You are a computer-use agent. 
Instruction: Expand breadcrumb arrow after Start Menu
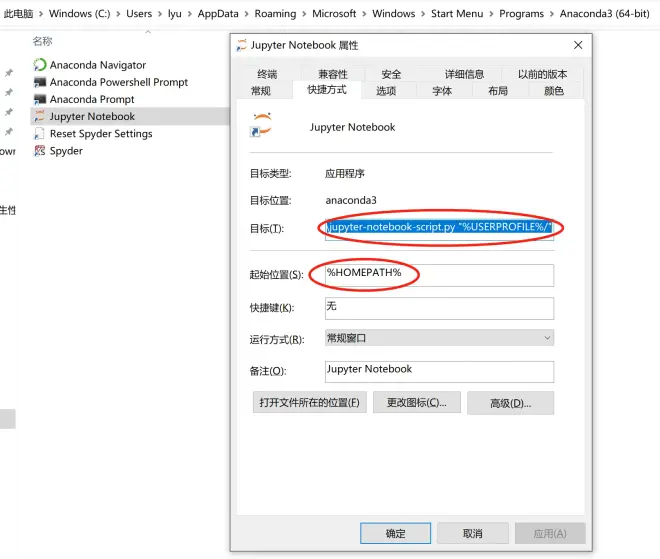coord(490,14)
